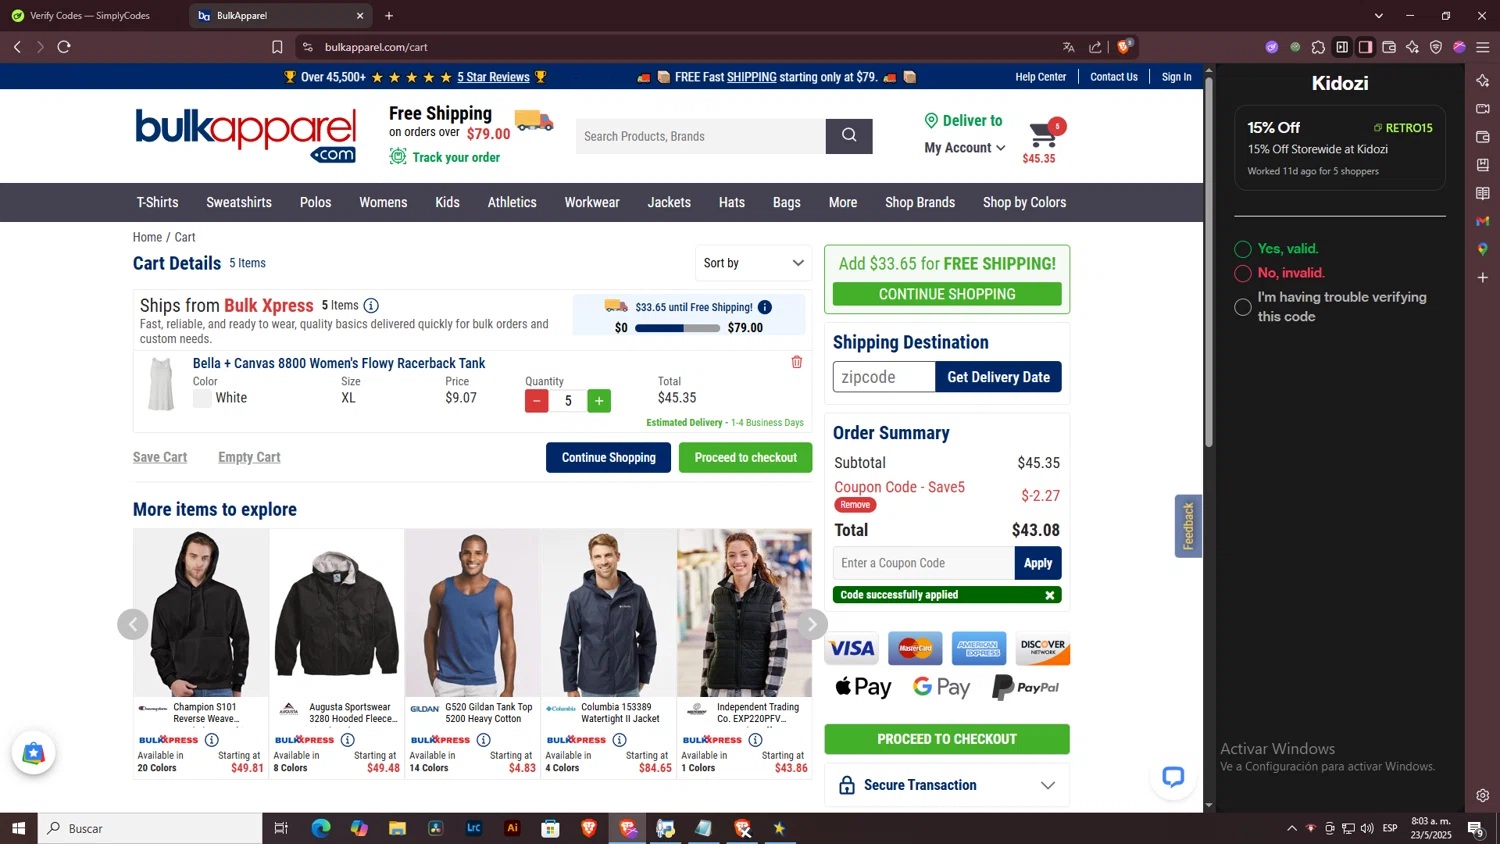Screen dimensions: 1500x844
Task: Open the translate icon in address bar
Action: tap(1069, 47)
